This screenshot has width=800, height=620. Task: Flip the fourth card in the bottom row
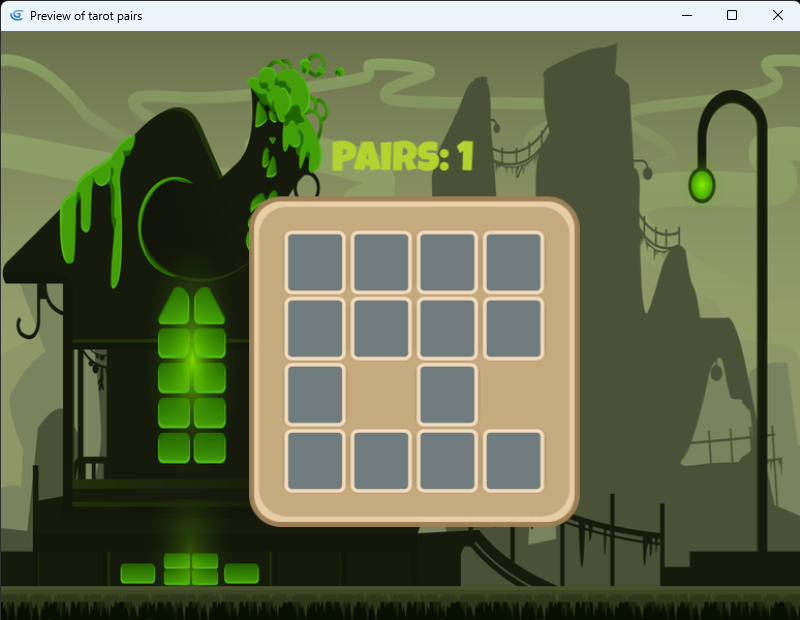click(x=514, y=461)
